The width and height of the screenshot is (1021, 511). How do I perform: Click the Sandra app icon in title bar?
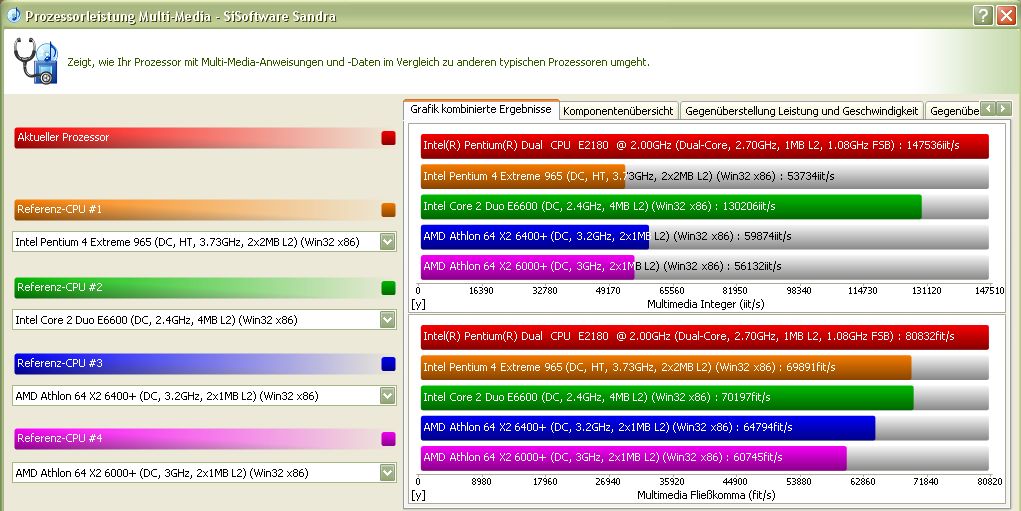click(x=14, y=14)
